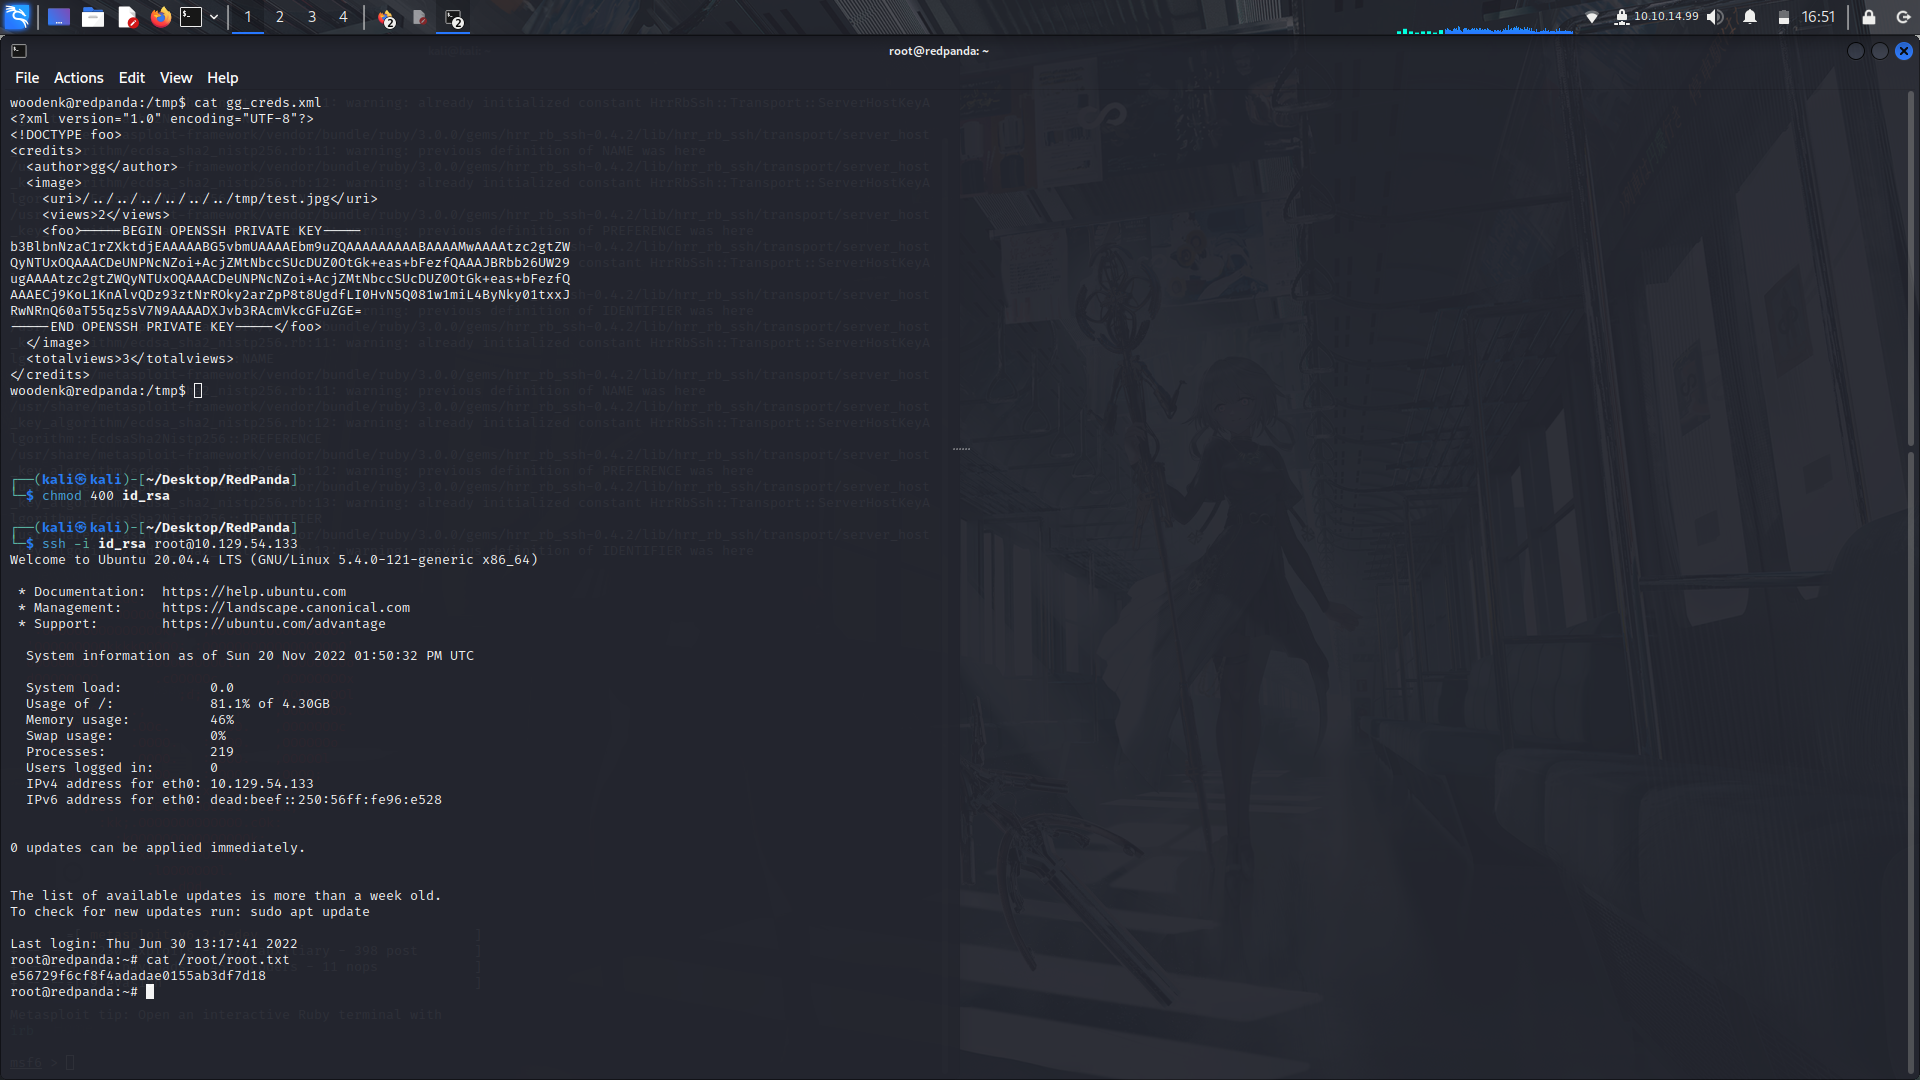The image size is (1920, 1080).
Task: Check the battery indicator in the system tray
Action: click(1784, 17)
